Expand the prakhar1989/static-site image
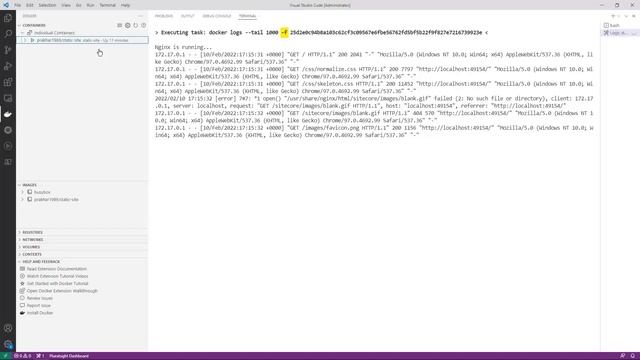Screen dimensions: 640x360 [x=23, y=200]
